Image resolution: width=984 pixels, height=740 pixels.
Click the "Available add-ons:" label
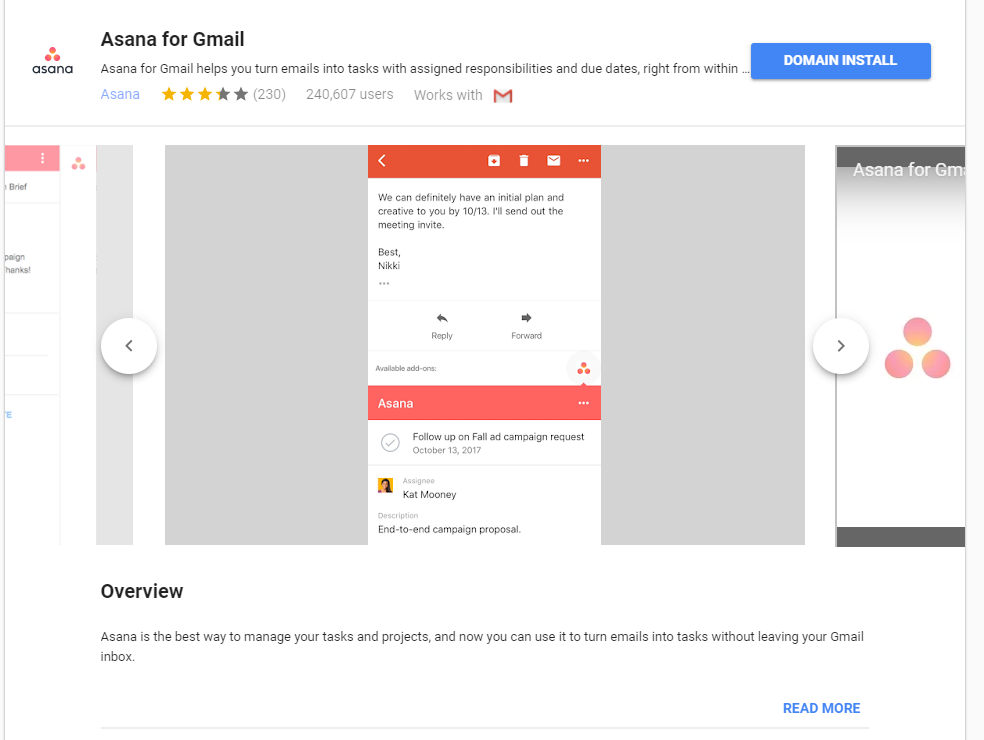tap(406, 368)
